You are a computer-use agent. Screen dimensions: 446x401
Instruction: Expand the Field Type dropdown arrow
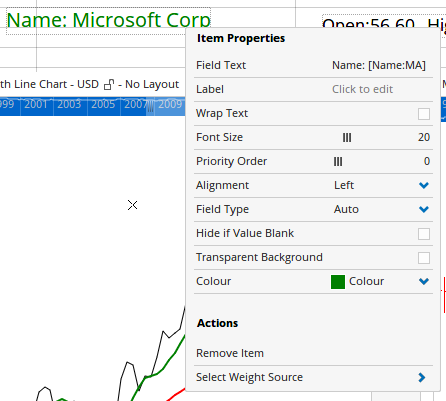(x=424, y=209)
